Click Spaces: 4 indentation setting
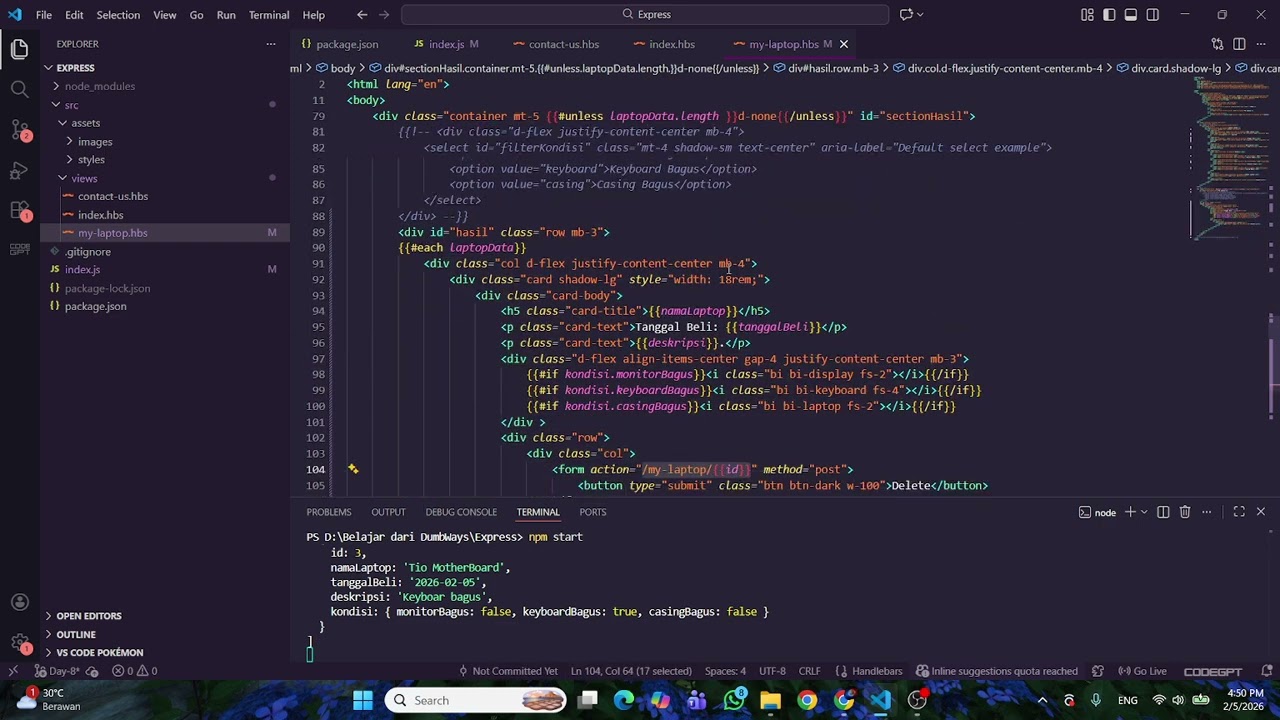 [725, 671]
